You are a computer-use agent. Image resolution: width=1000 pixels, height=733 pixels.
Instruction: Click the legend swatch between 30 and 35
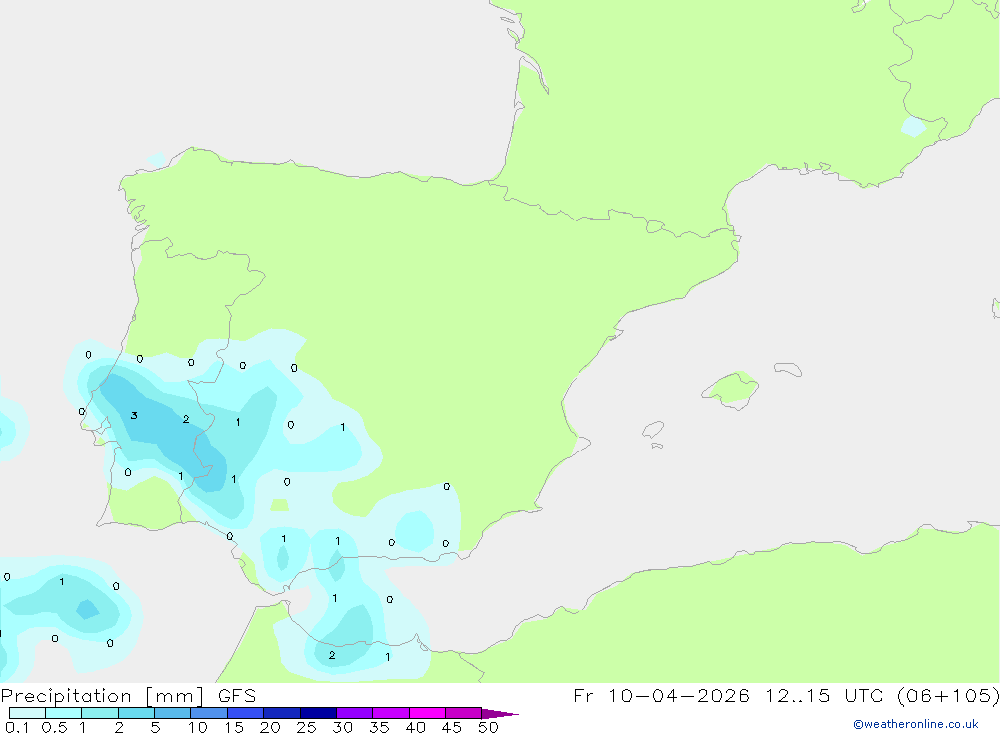(355, 713)
